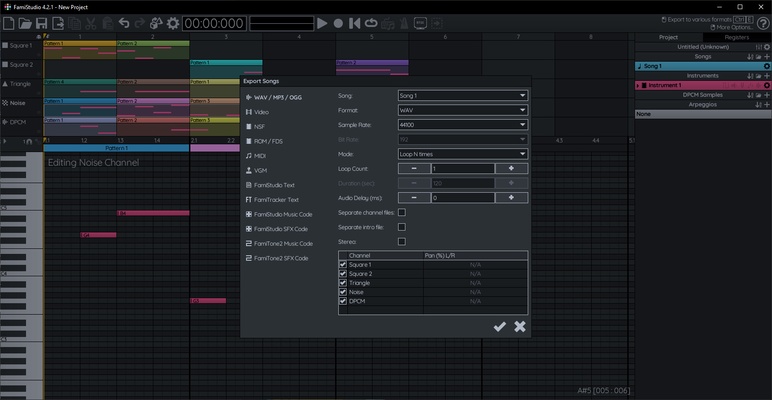Open Instrument 1 properties gear
The image size is (772, 400).
coord(767,85)
